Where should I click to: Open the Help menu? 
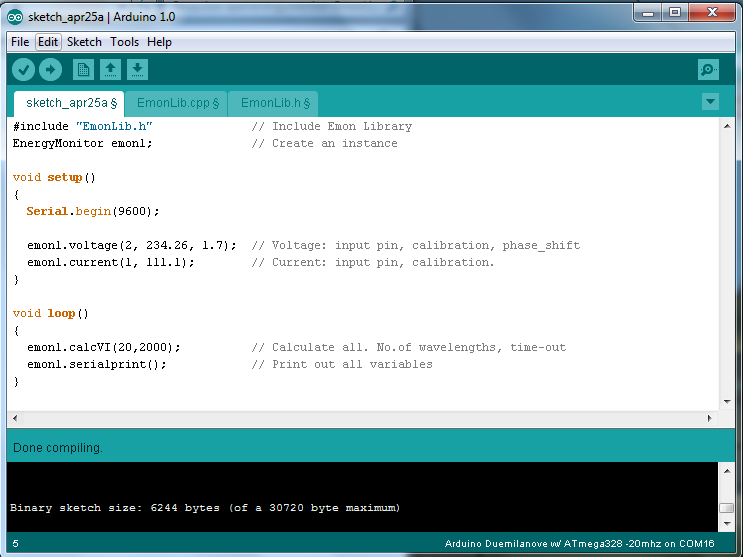pos(159,42)
